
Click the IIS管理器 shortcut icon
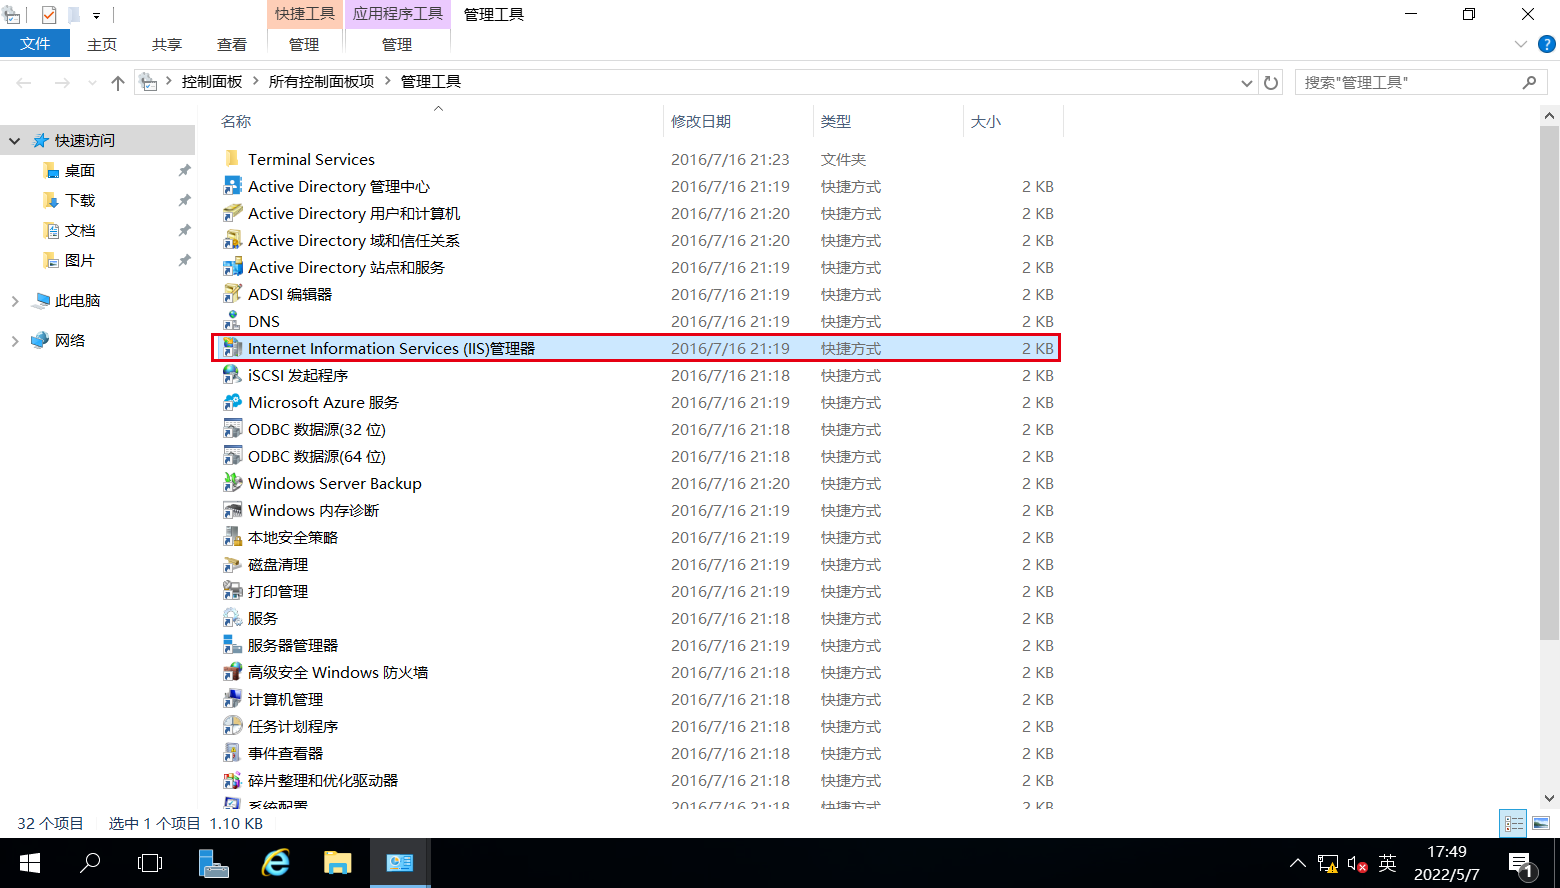coord(232,348)
